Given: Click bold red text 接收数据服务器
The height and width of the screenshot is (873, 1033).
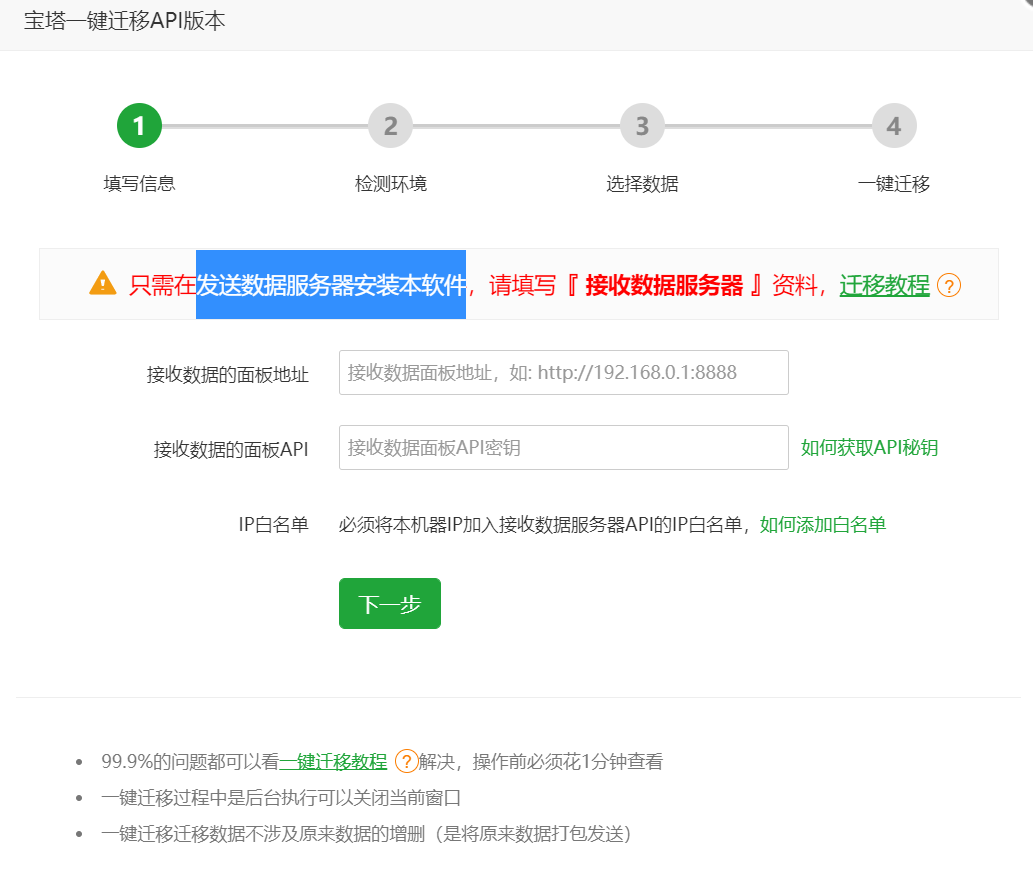Looking at the screenshot, I should pos(664,285).
